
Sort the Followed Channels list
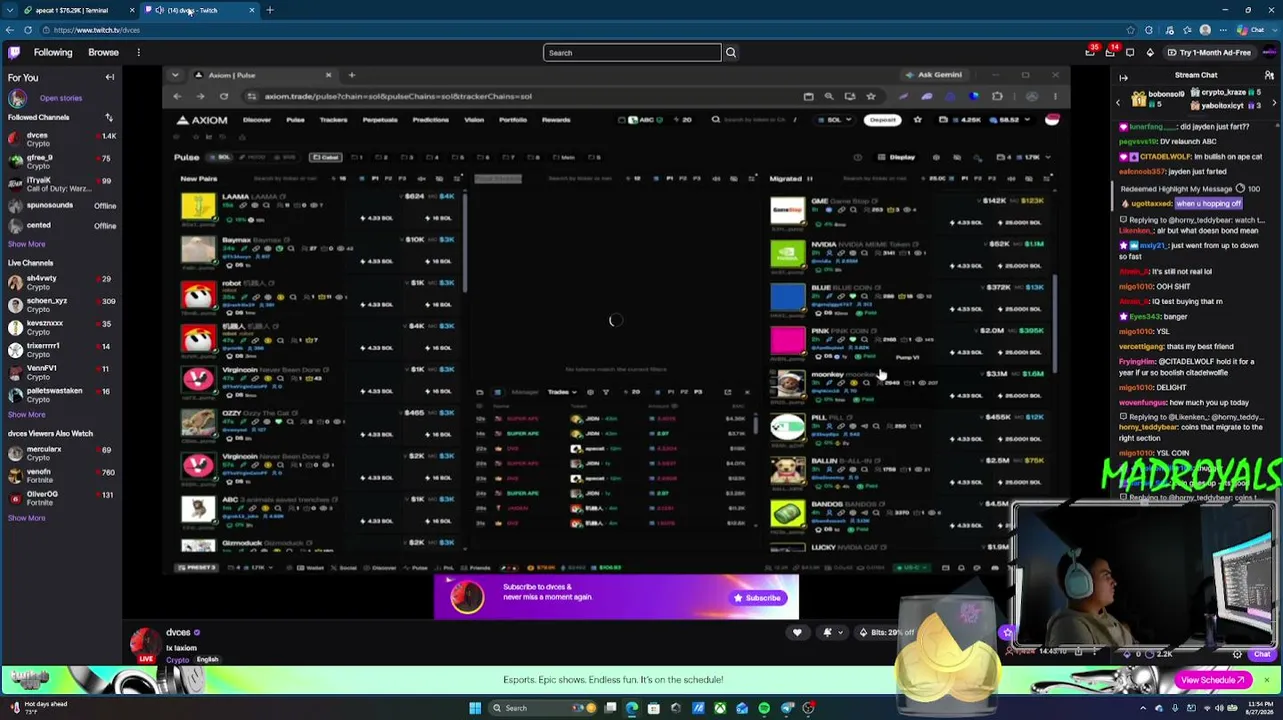[x=109, y=117]
